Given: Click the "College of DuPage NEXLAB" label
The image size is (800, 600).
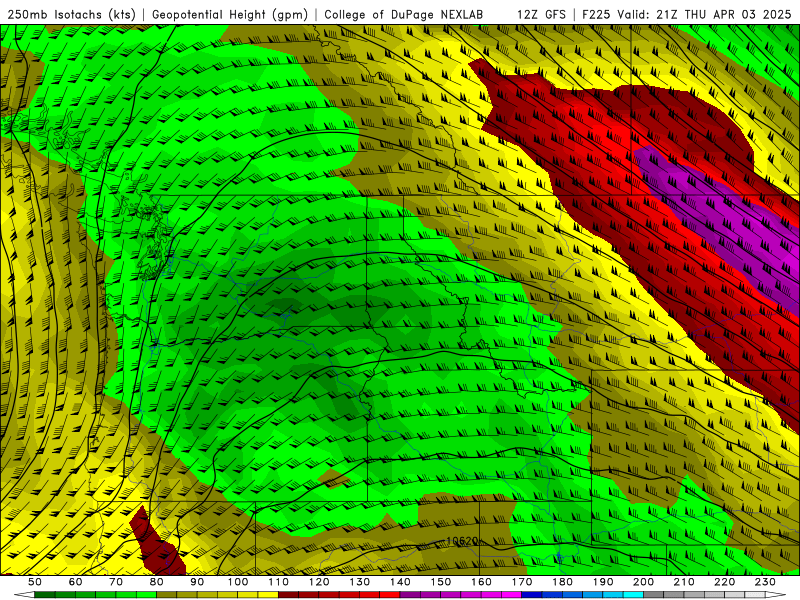Looking at the screenshot, I should [x=404, y=15].
